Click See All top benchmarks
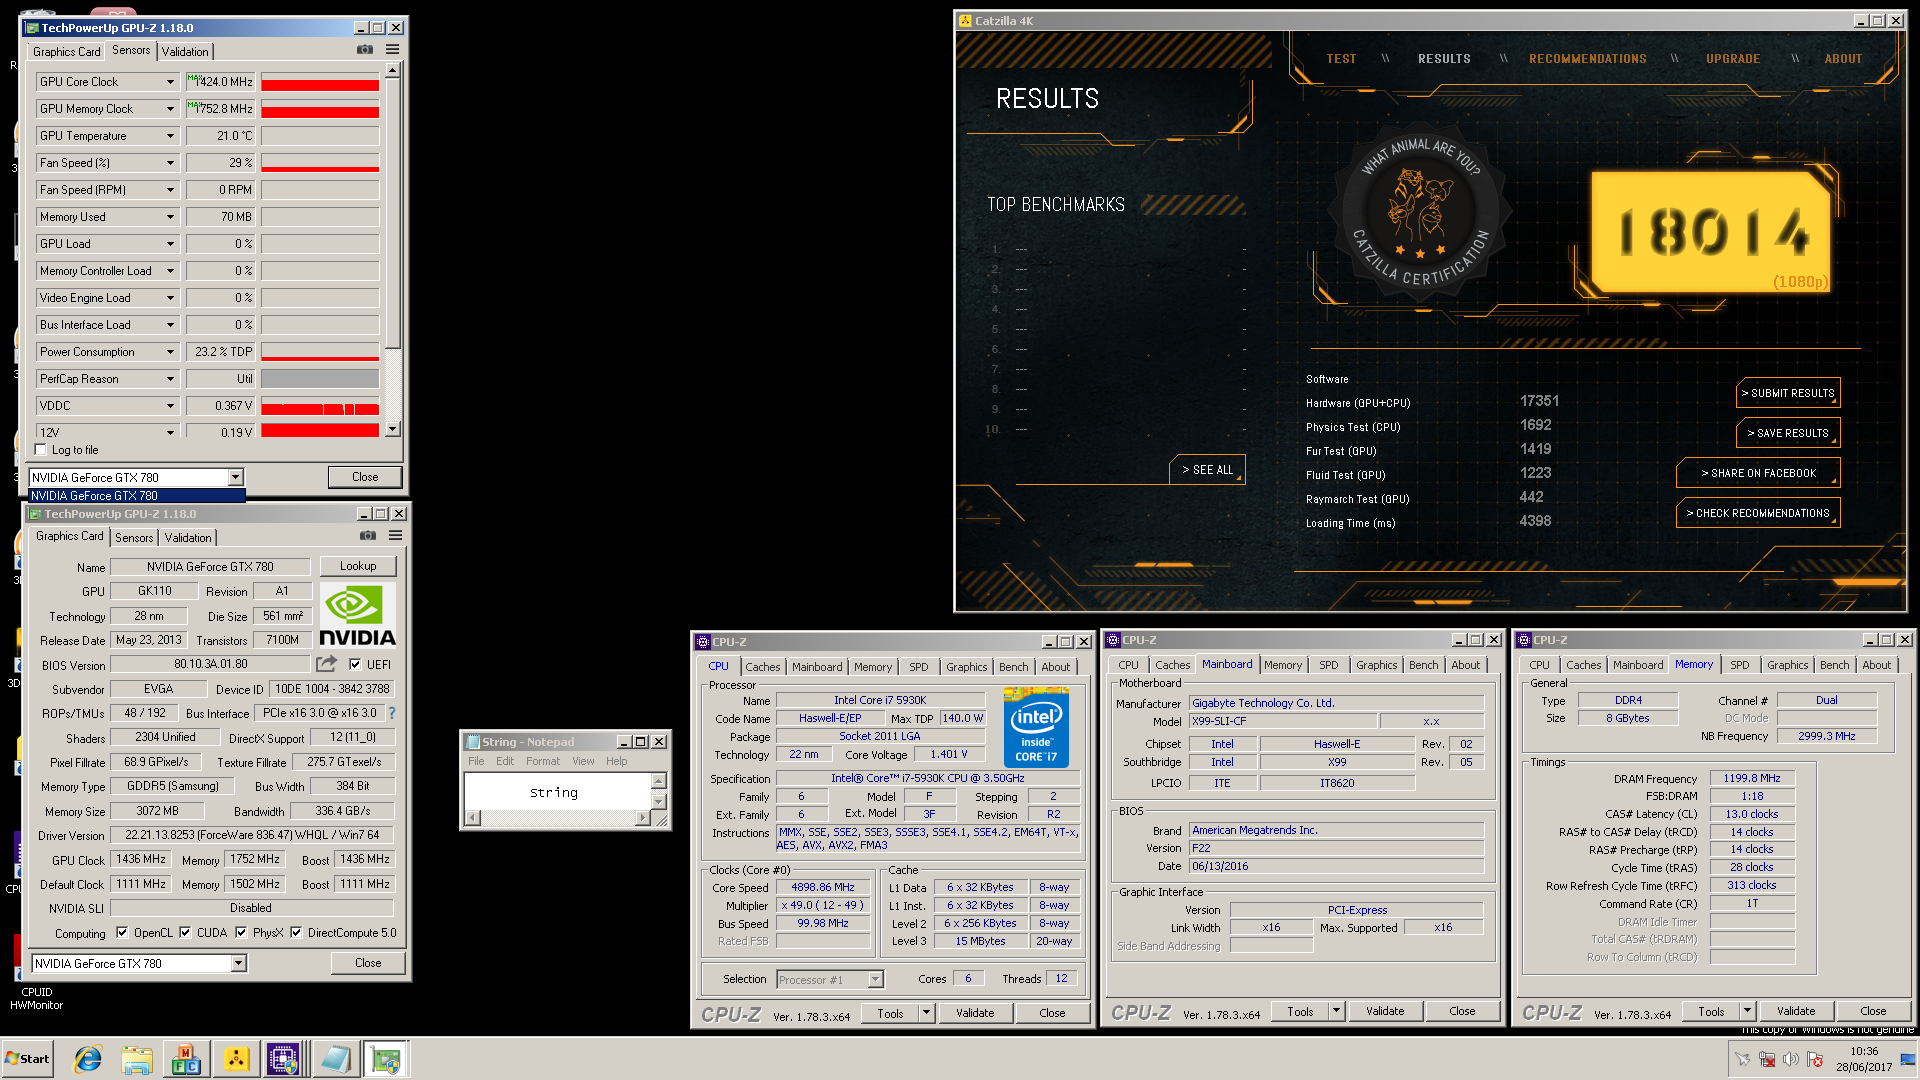 pyautogui.click(x=1207, y=469)
